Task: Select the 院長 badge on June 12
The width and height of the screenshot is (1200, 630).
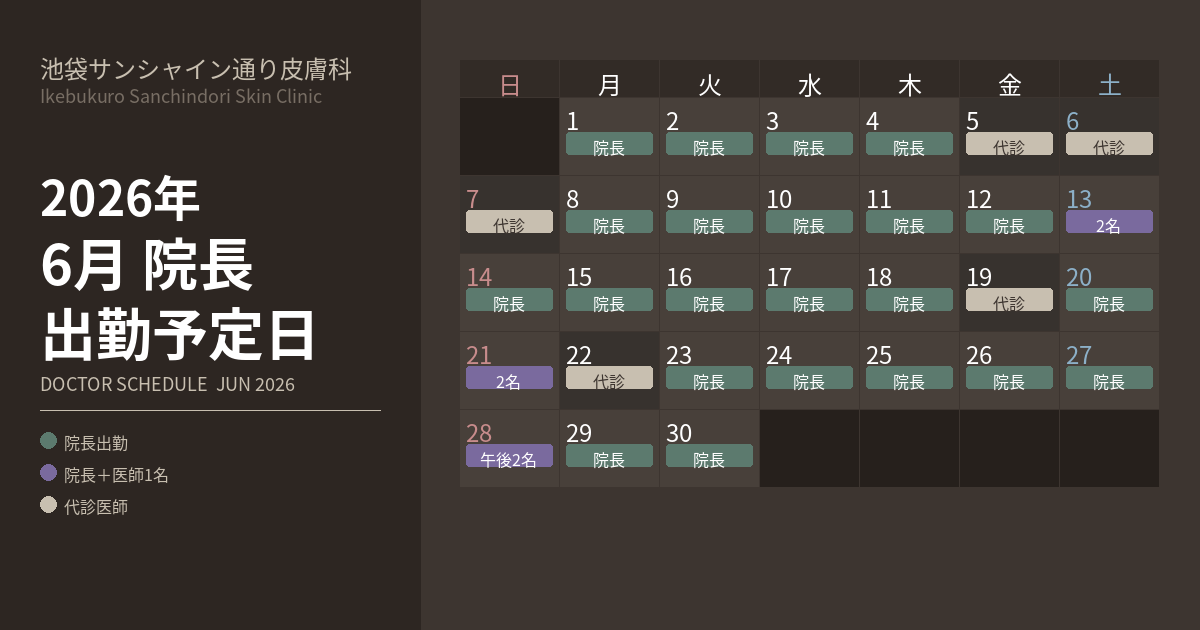Action: click(1009, 222)
